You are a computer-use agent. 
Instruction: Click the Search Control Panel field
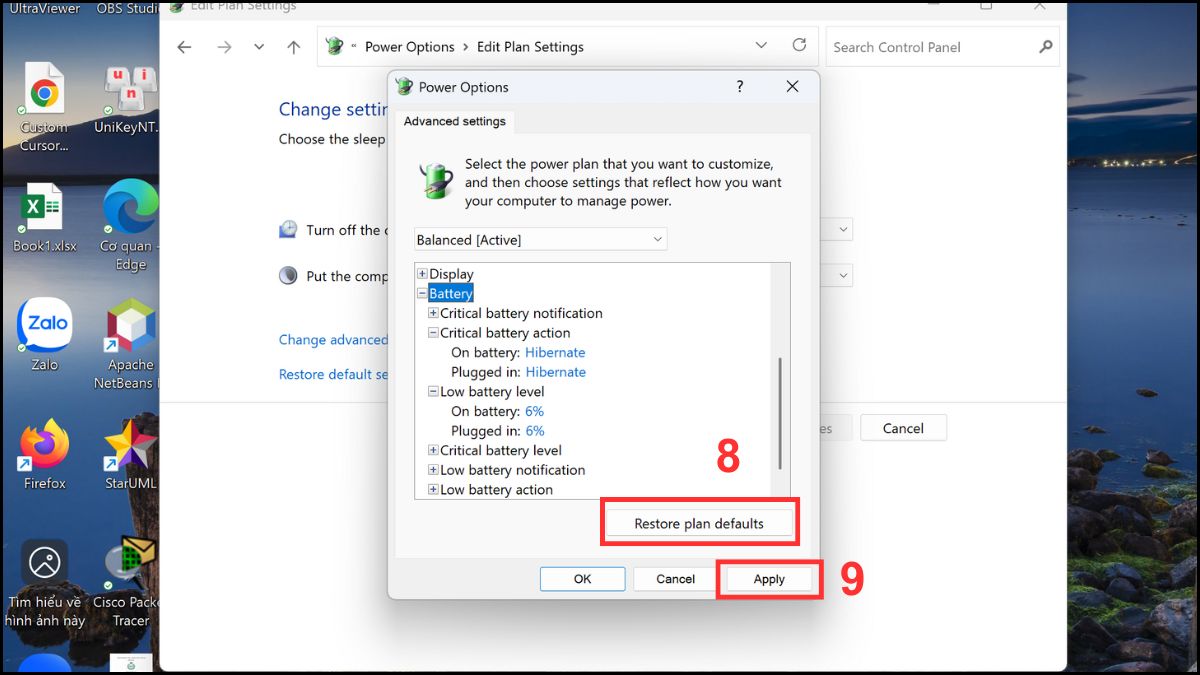[x=943, y=47]
